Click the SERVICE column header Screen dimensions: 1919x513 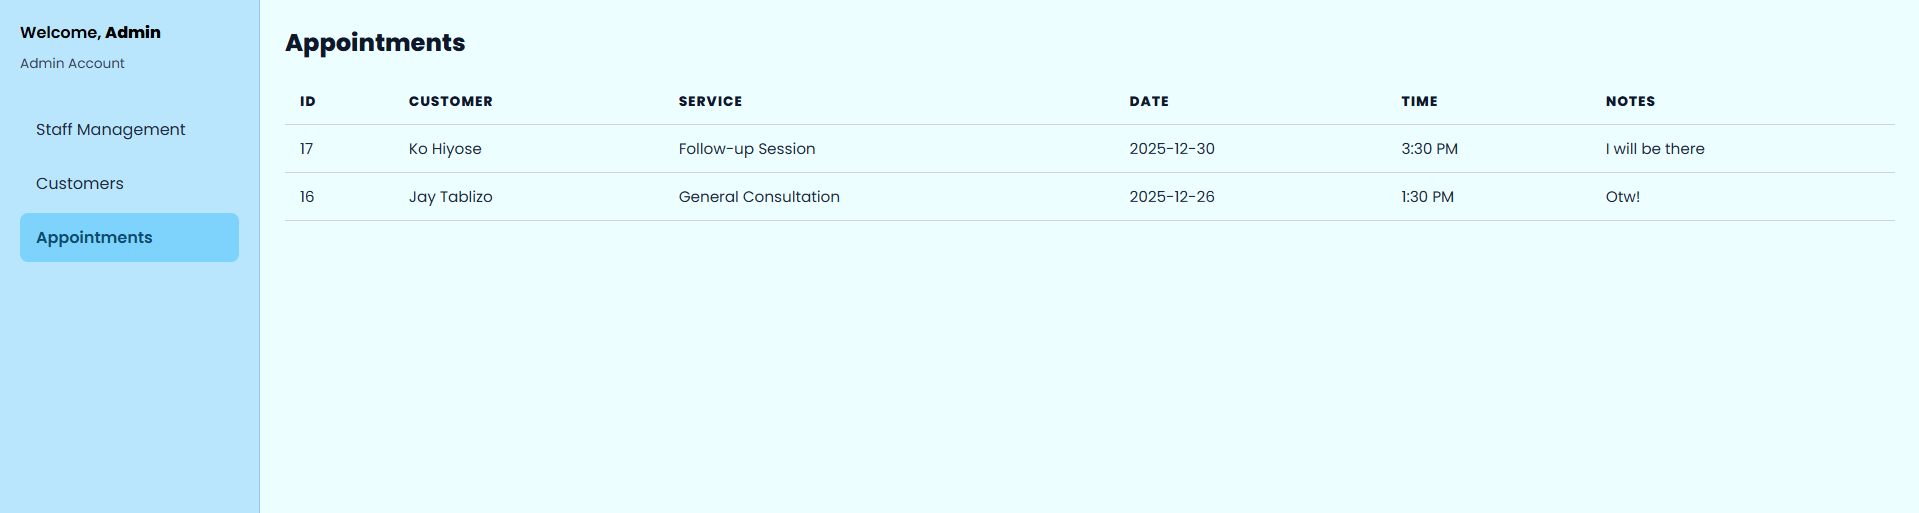click(710, 102)
